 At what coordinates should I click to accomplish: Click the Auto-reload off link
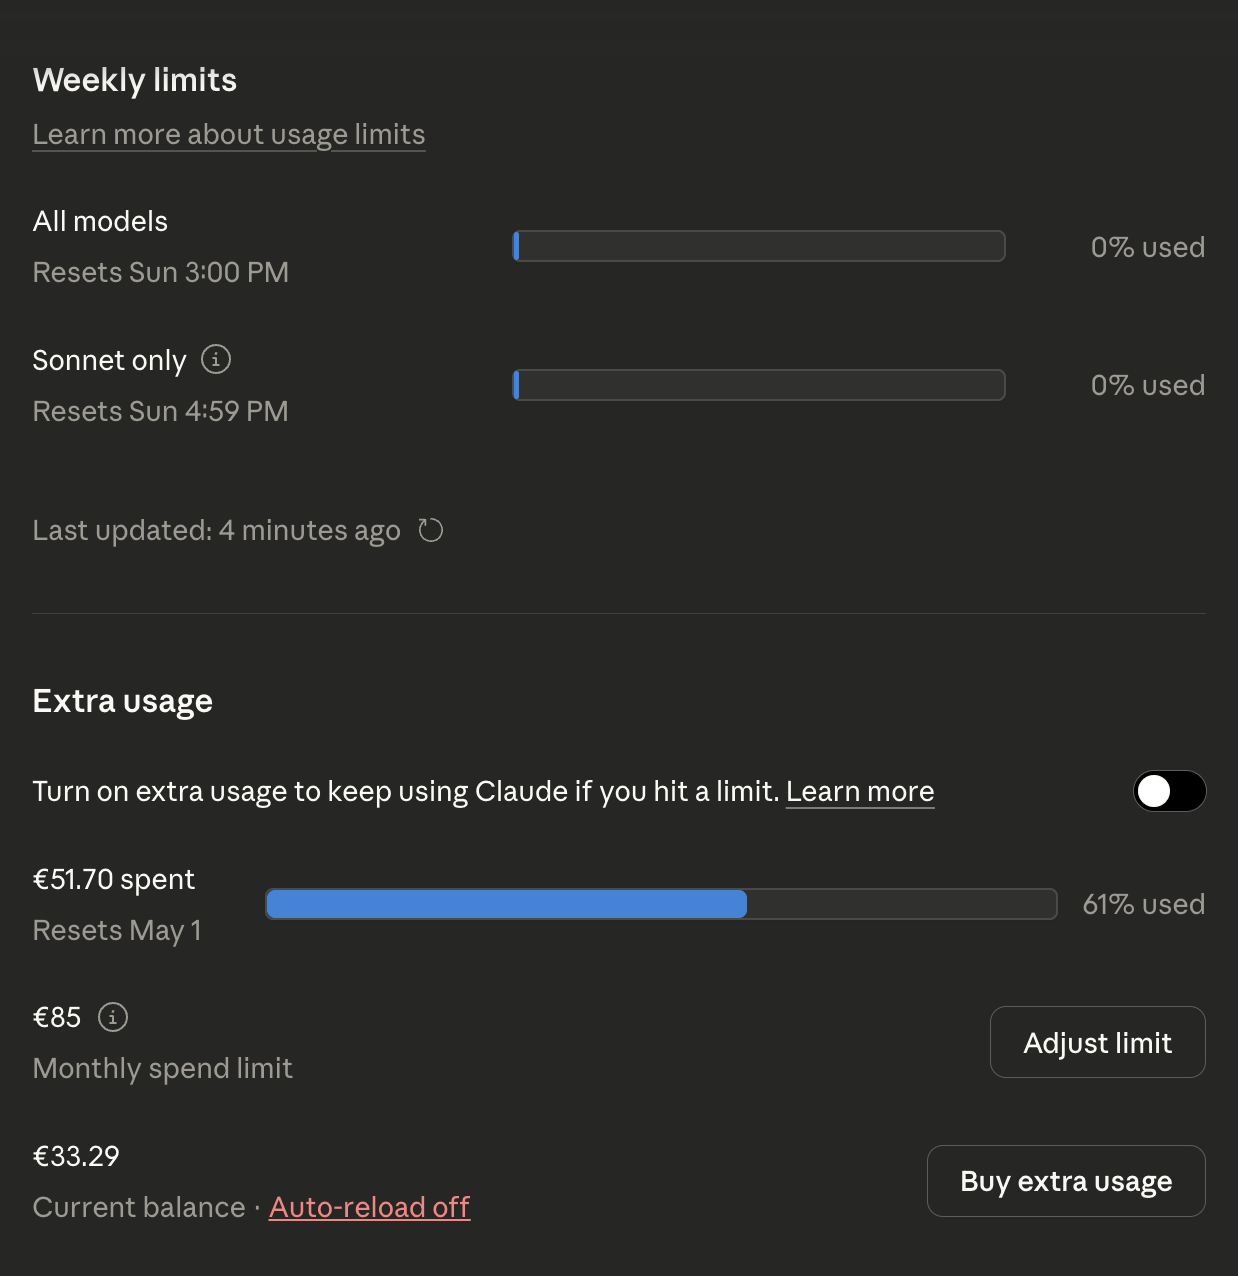[x=369, y=1207]
